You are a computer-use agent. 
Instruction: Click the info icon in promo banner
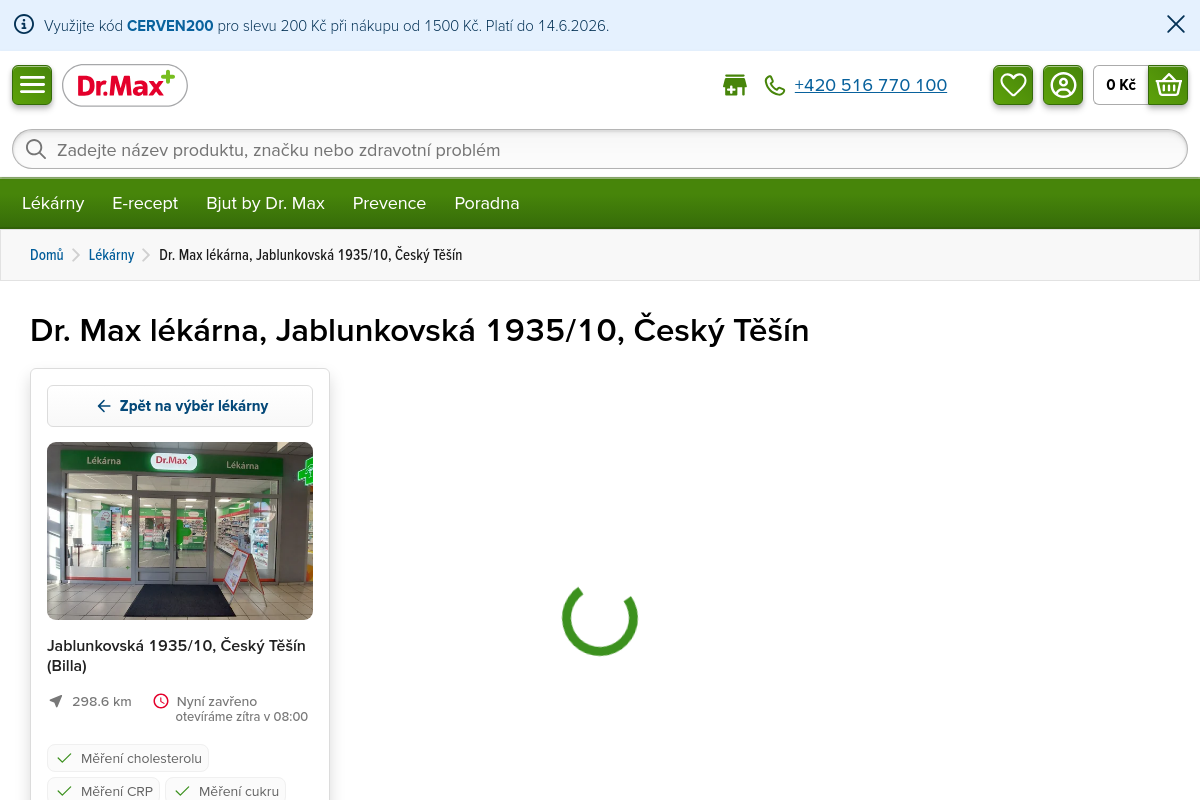pos(24,25)
